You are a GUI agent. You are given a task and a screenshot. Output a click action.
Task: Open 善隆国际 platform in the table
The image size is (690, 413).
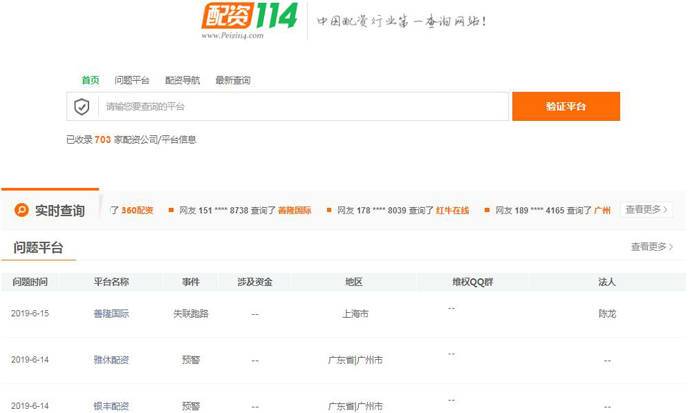pyautogui.click(x=111, y=313)
